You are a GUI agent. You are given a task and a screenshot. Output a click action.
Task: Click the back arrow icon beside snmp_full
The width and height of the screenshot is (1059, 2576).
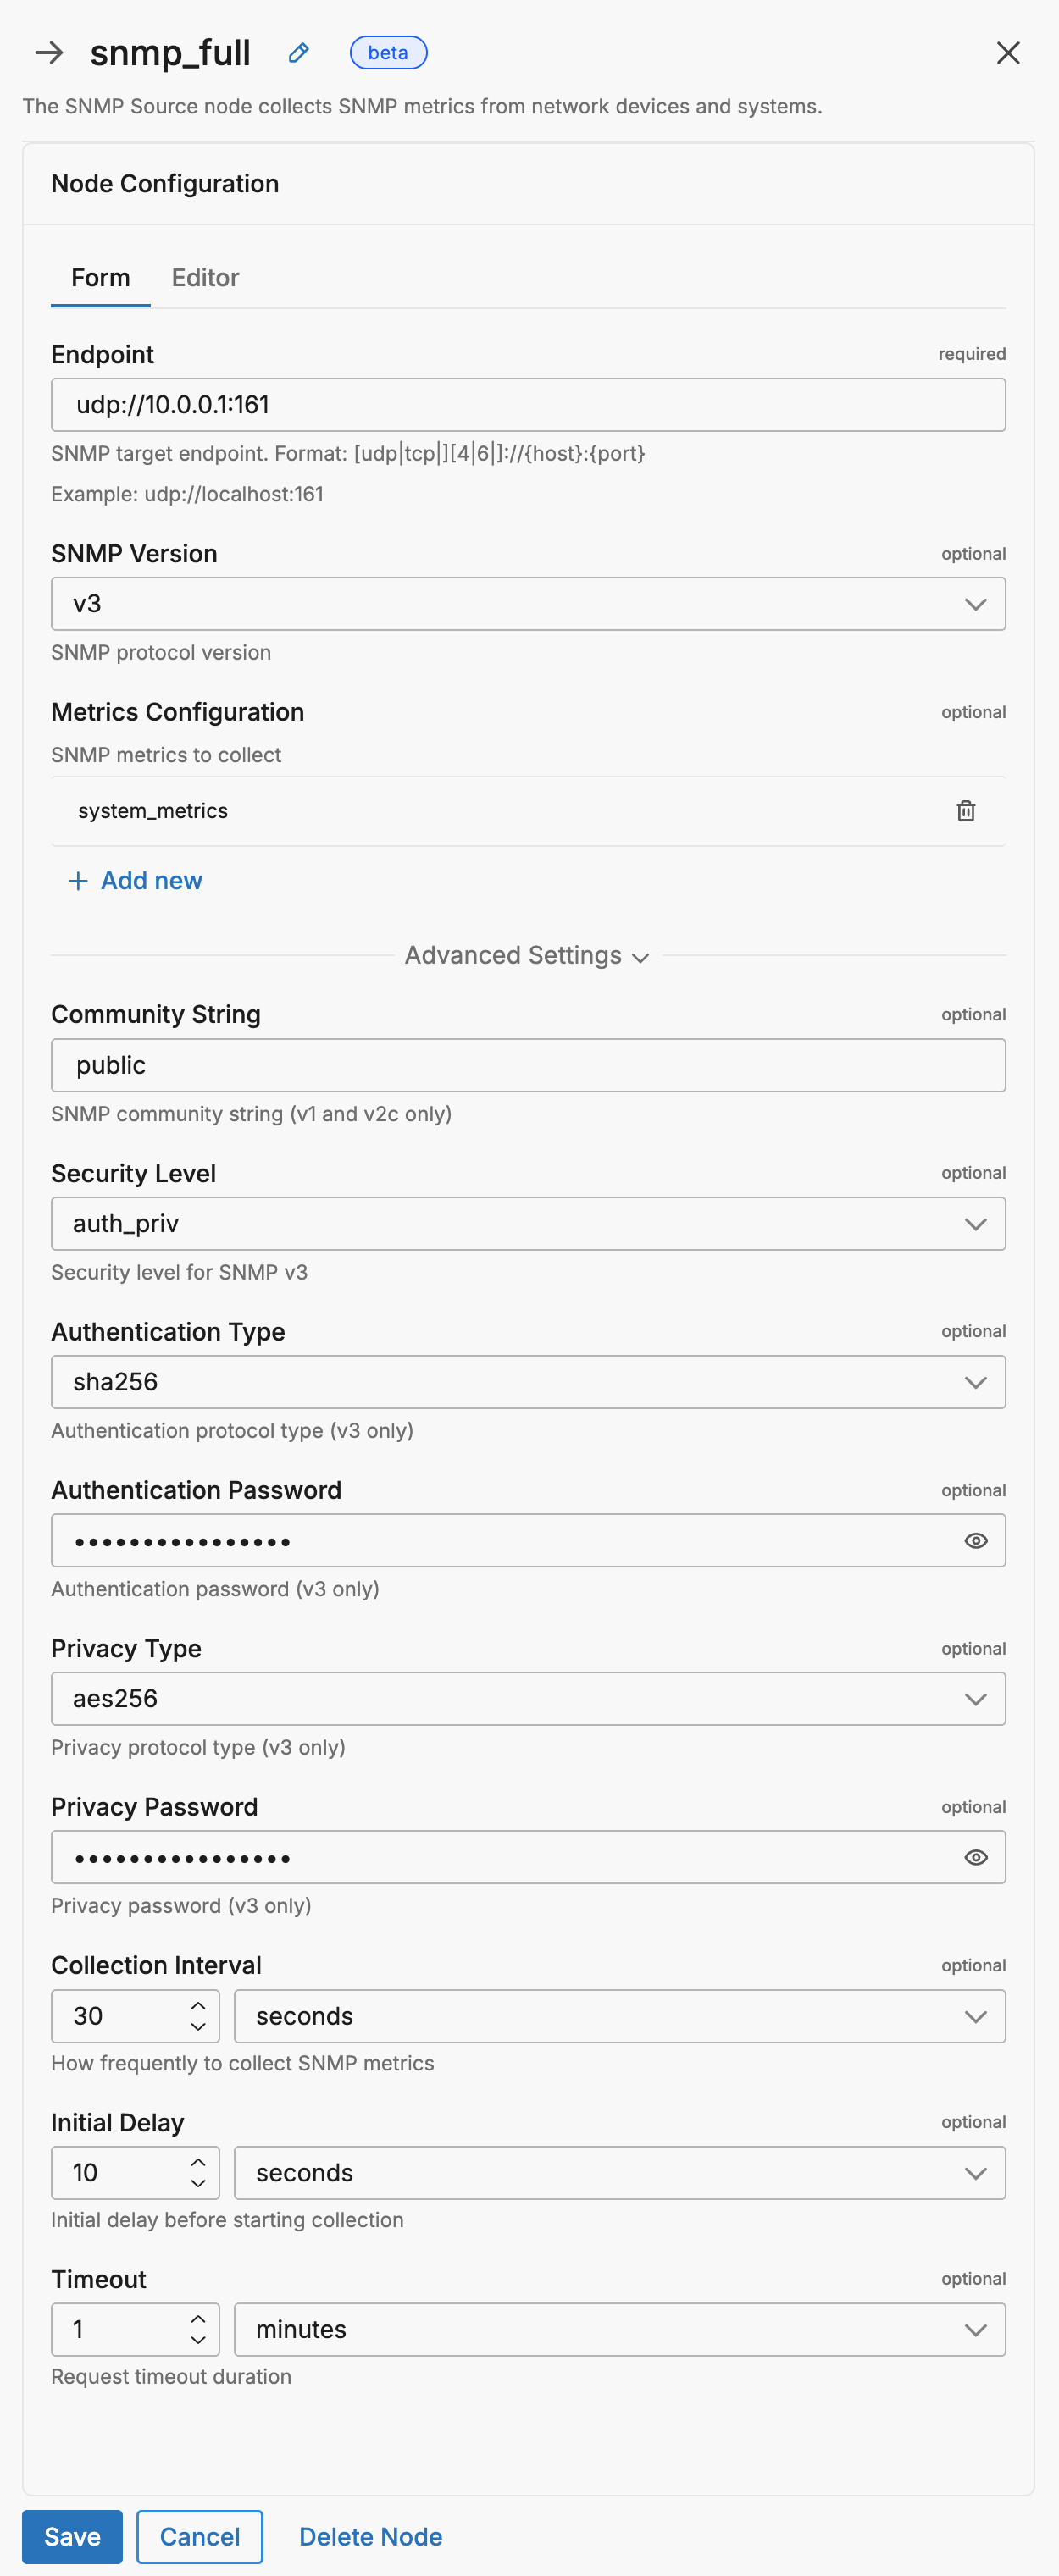point(49,53)
